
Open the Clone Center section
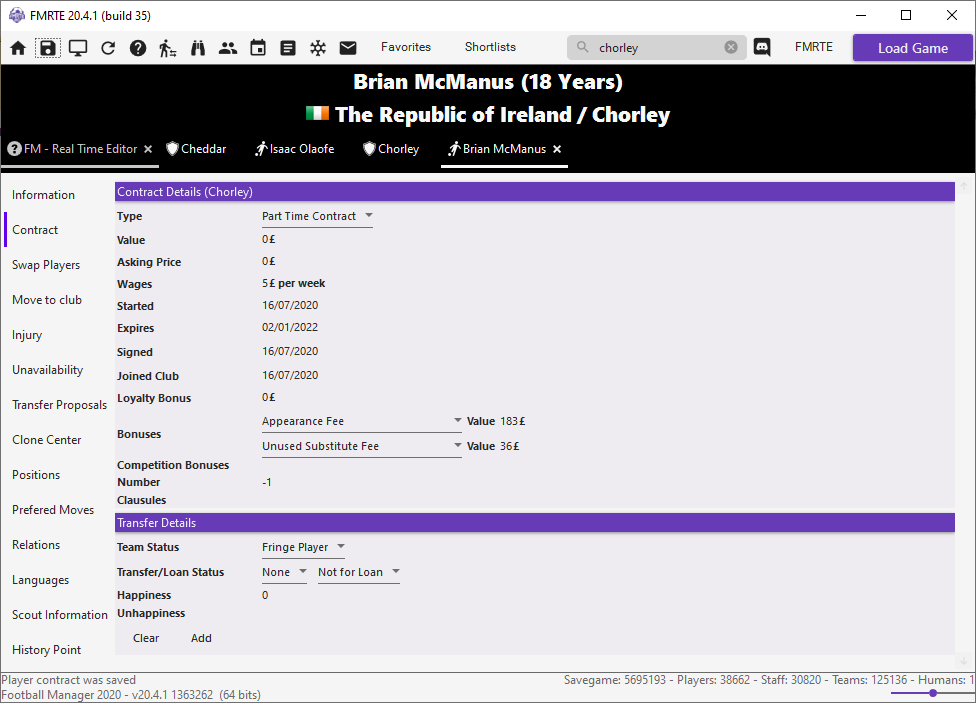pos(47,440)
